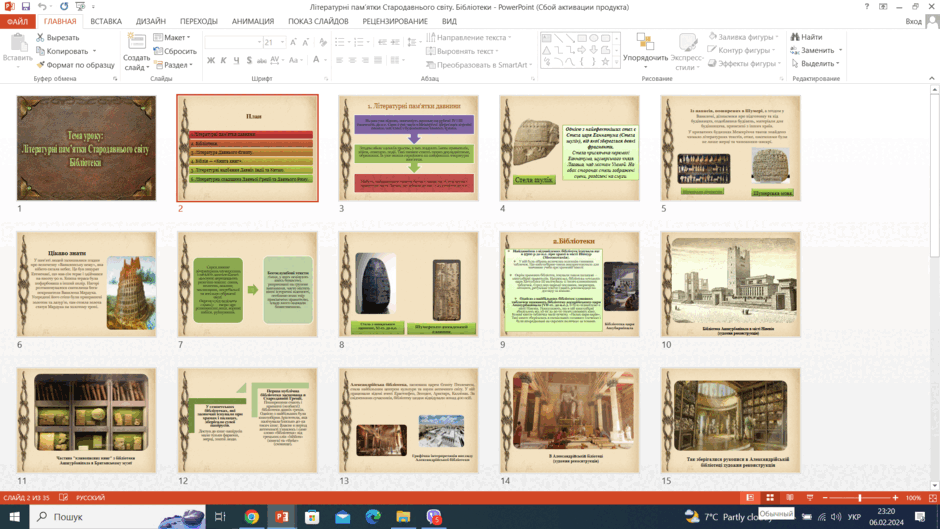The height and width of the screenshot is (529, 940).
Task: Open Microsoft Edge from taskbar
Action: 373,516
